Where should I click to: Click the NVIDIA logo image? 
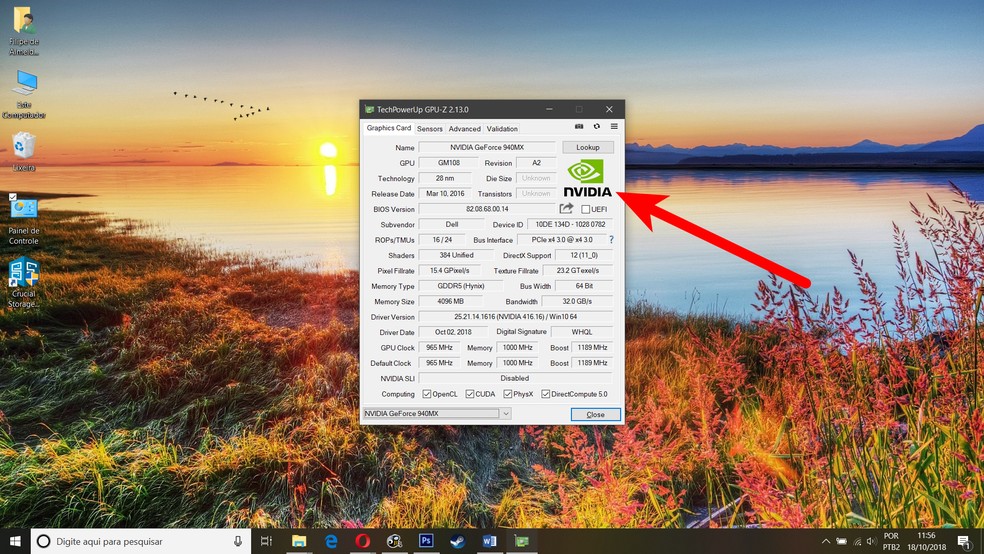(x=587, y=178)
